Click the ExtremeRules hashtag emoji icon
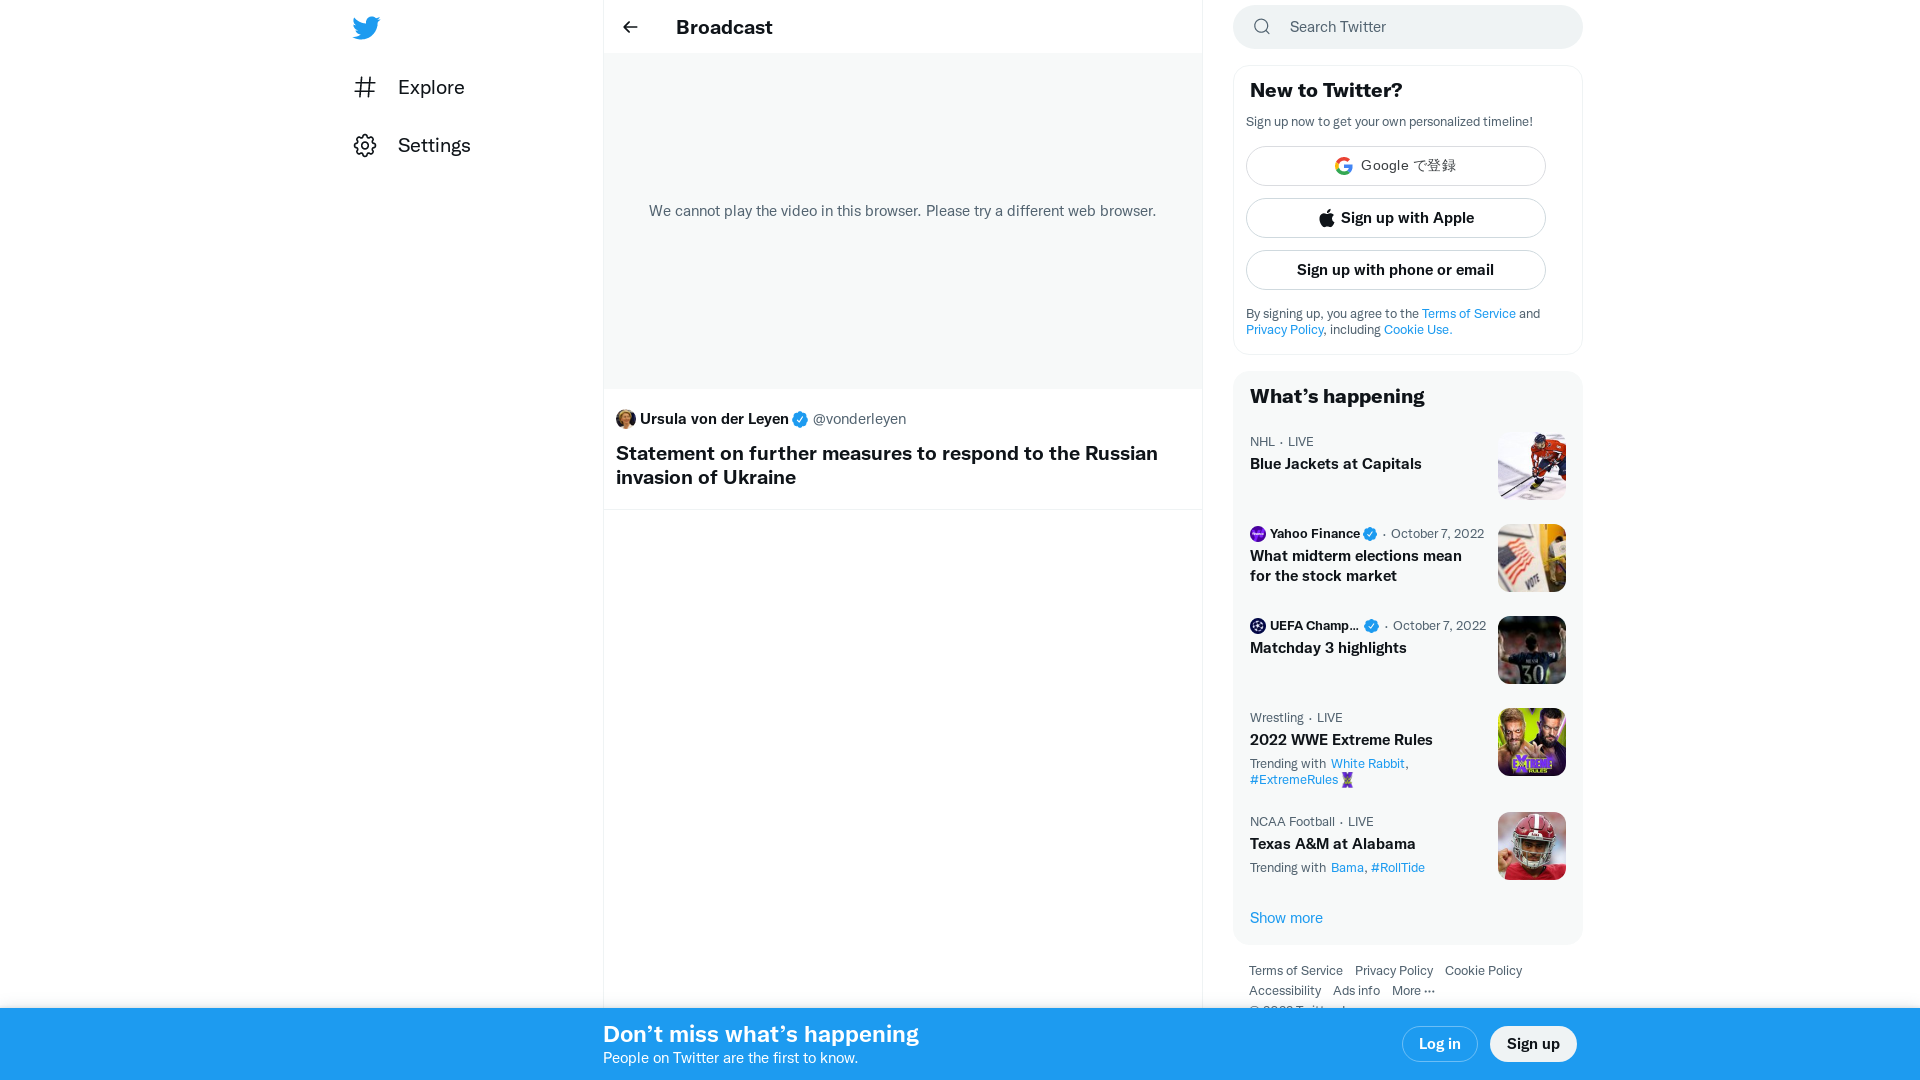The image size is (1920, 1080). click(1347, 780)
